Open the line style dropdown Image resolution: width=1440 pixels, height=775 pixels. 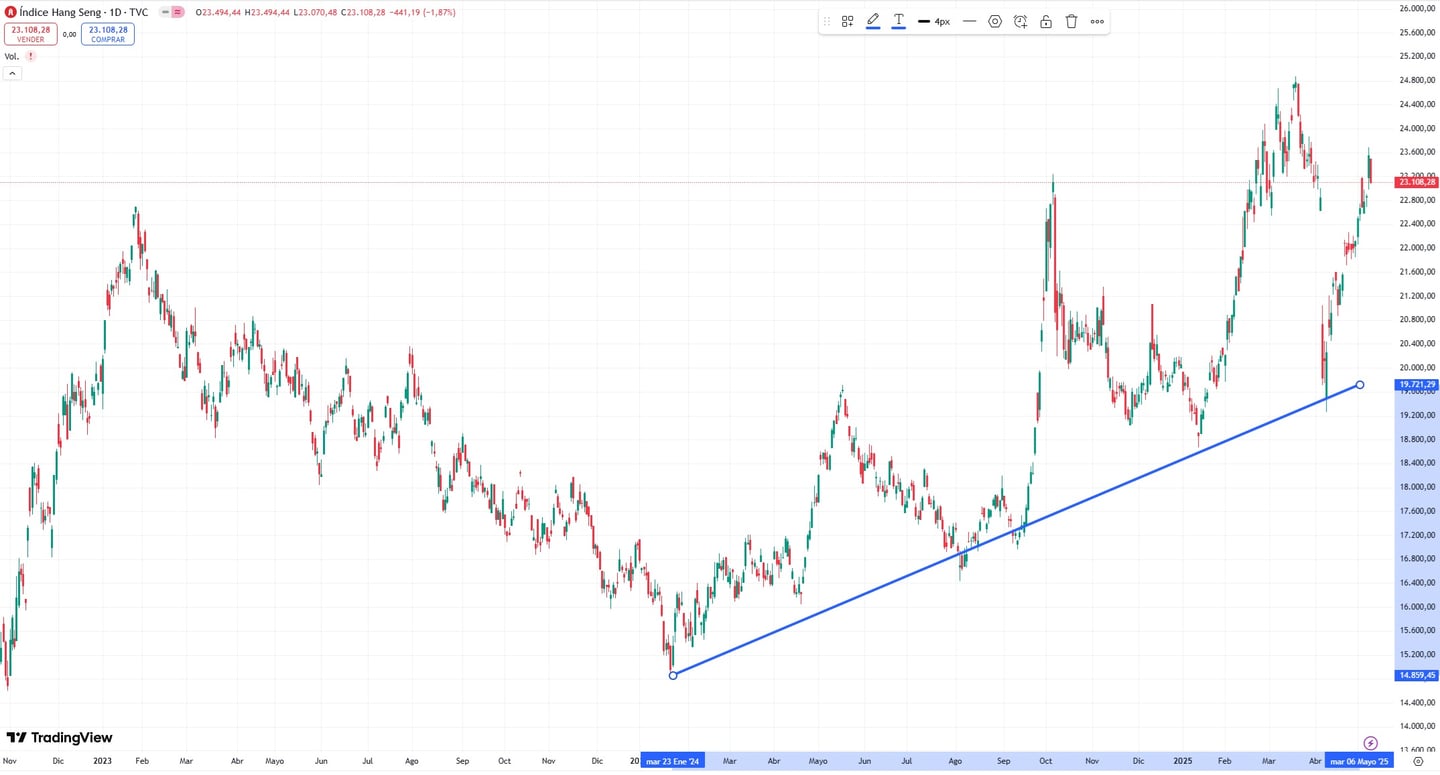(968, 21)
